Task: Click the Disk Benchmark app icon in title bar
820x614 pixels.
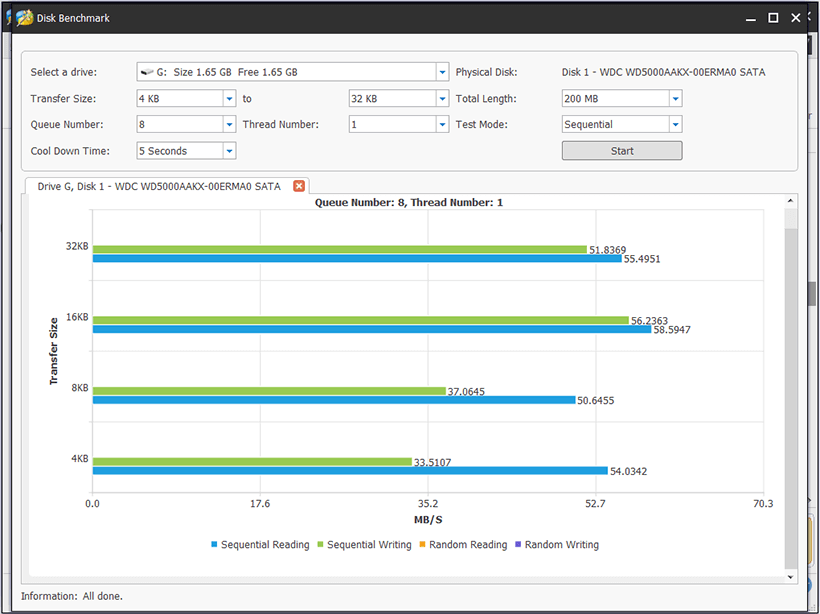Action: 25,18
